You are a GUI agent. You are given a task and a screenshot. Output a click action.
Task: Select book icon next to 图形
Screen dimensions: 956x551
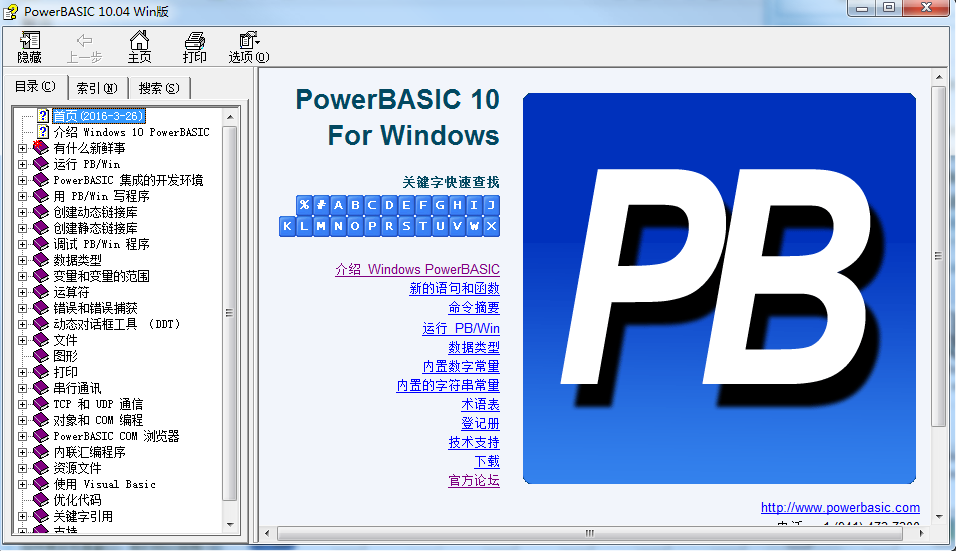click(x=41, y=355)
